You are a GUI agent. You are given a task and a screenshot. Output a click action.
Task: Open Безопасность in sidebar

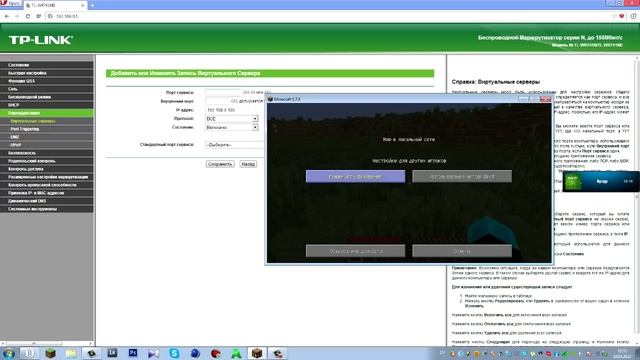click(47, 153)
